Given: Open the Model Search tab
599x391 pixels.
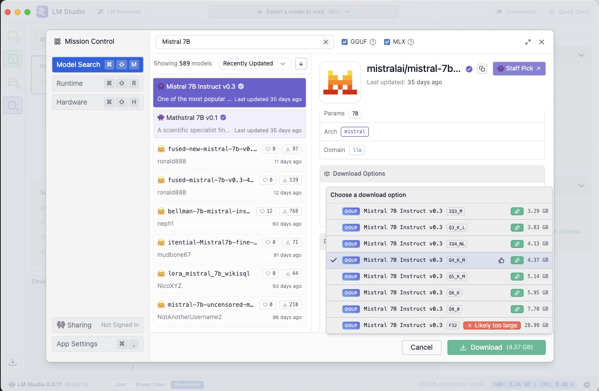Looking at the screenshot, I should click(97, 65).
